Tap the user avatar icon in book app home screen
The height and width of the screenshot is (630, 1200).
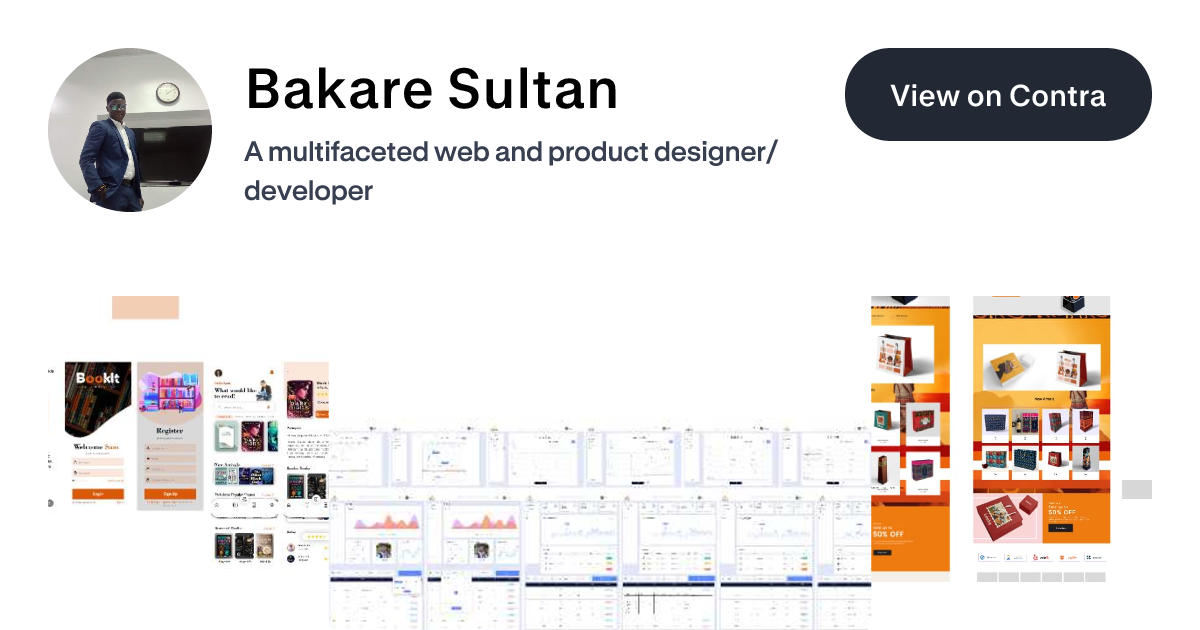219,372
